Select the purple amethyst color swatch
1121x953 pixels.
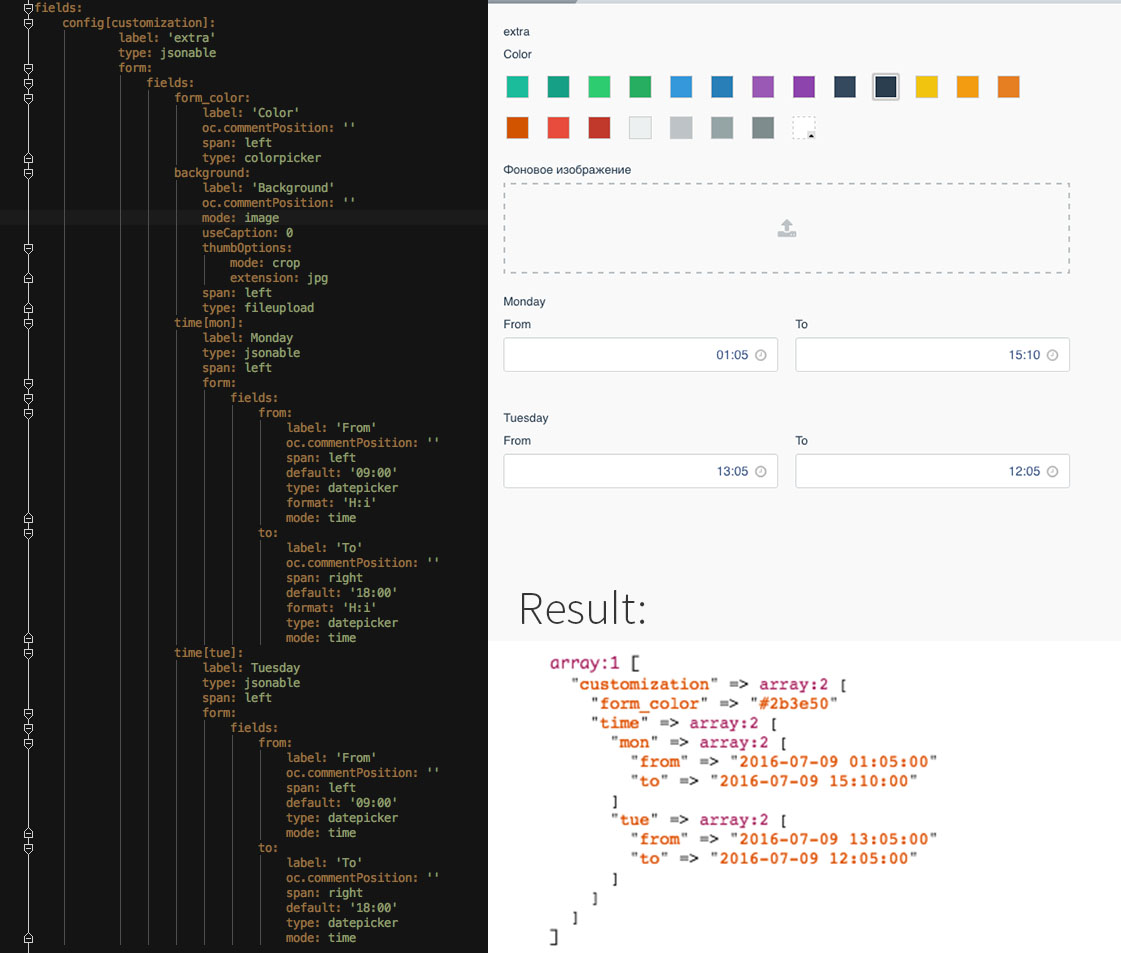pyautogui.click(x=763, y=87)
